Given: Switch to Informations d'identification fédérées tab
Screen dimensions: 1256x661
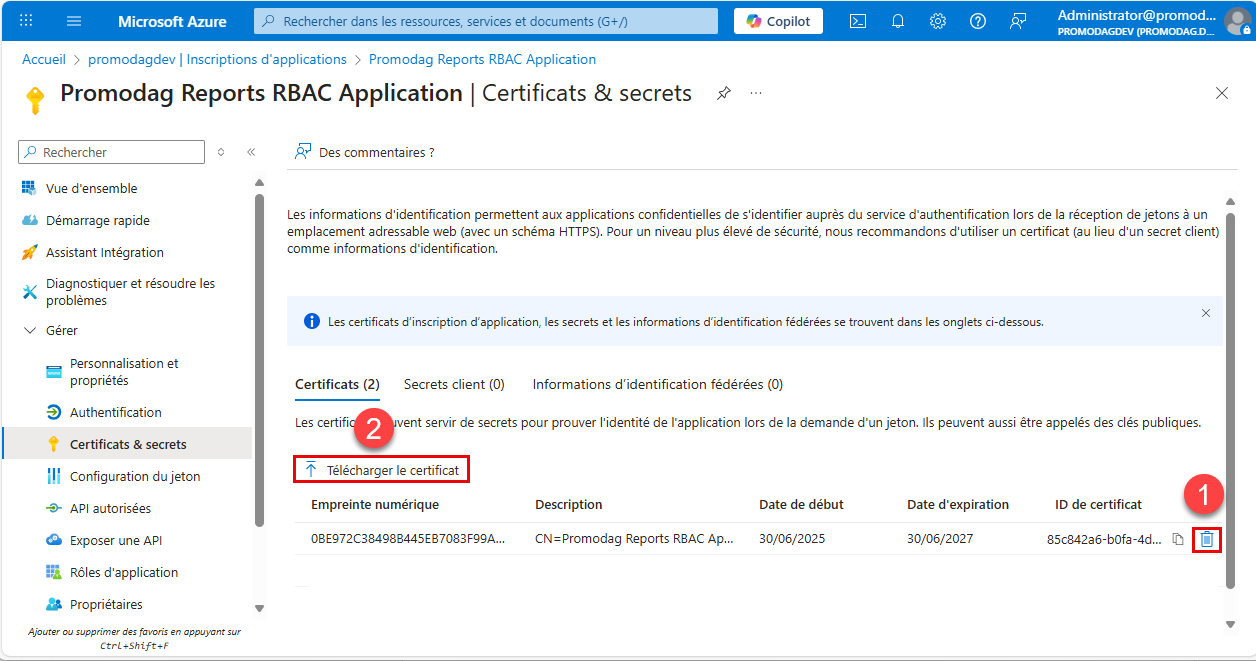Looking at the screenshot, I should [x=657, y=384].
